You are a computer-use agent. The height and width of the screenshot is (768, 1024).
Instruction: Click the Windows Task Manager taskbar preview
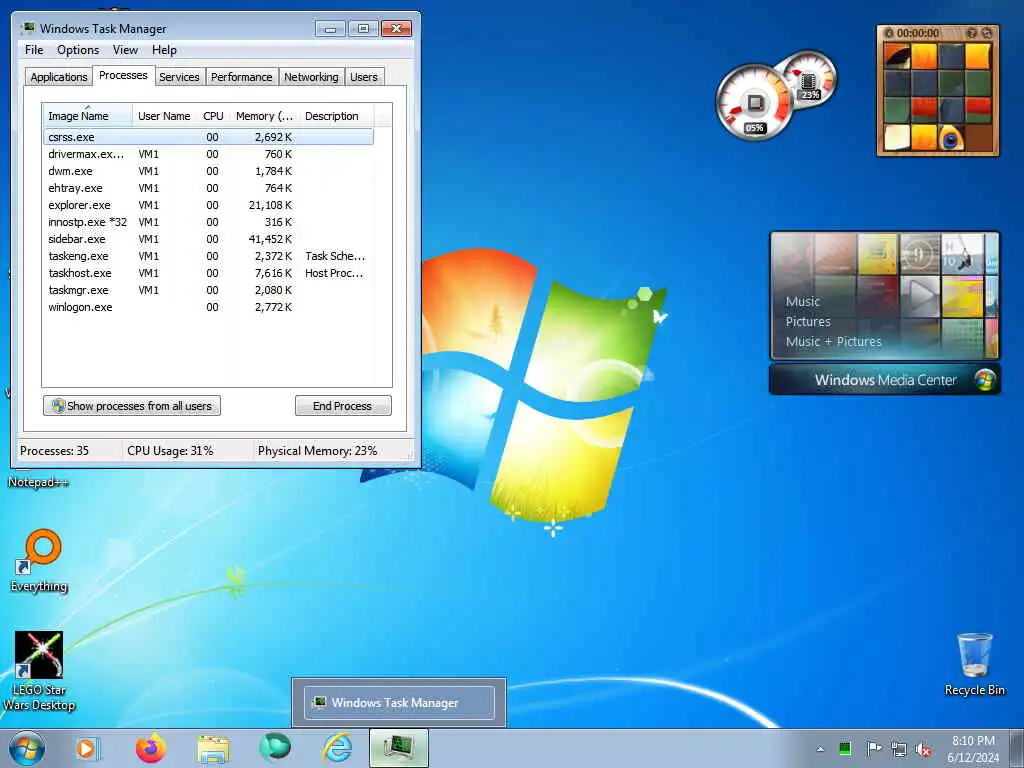point(399,703)
